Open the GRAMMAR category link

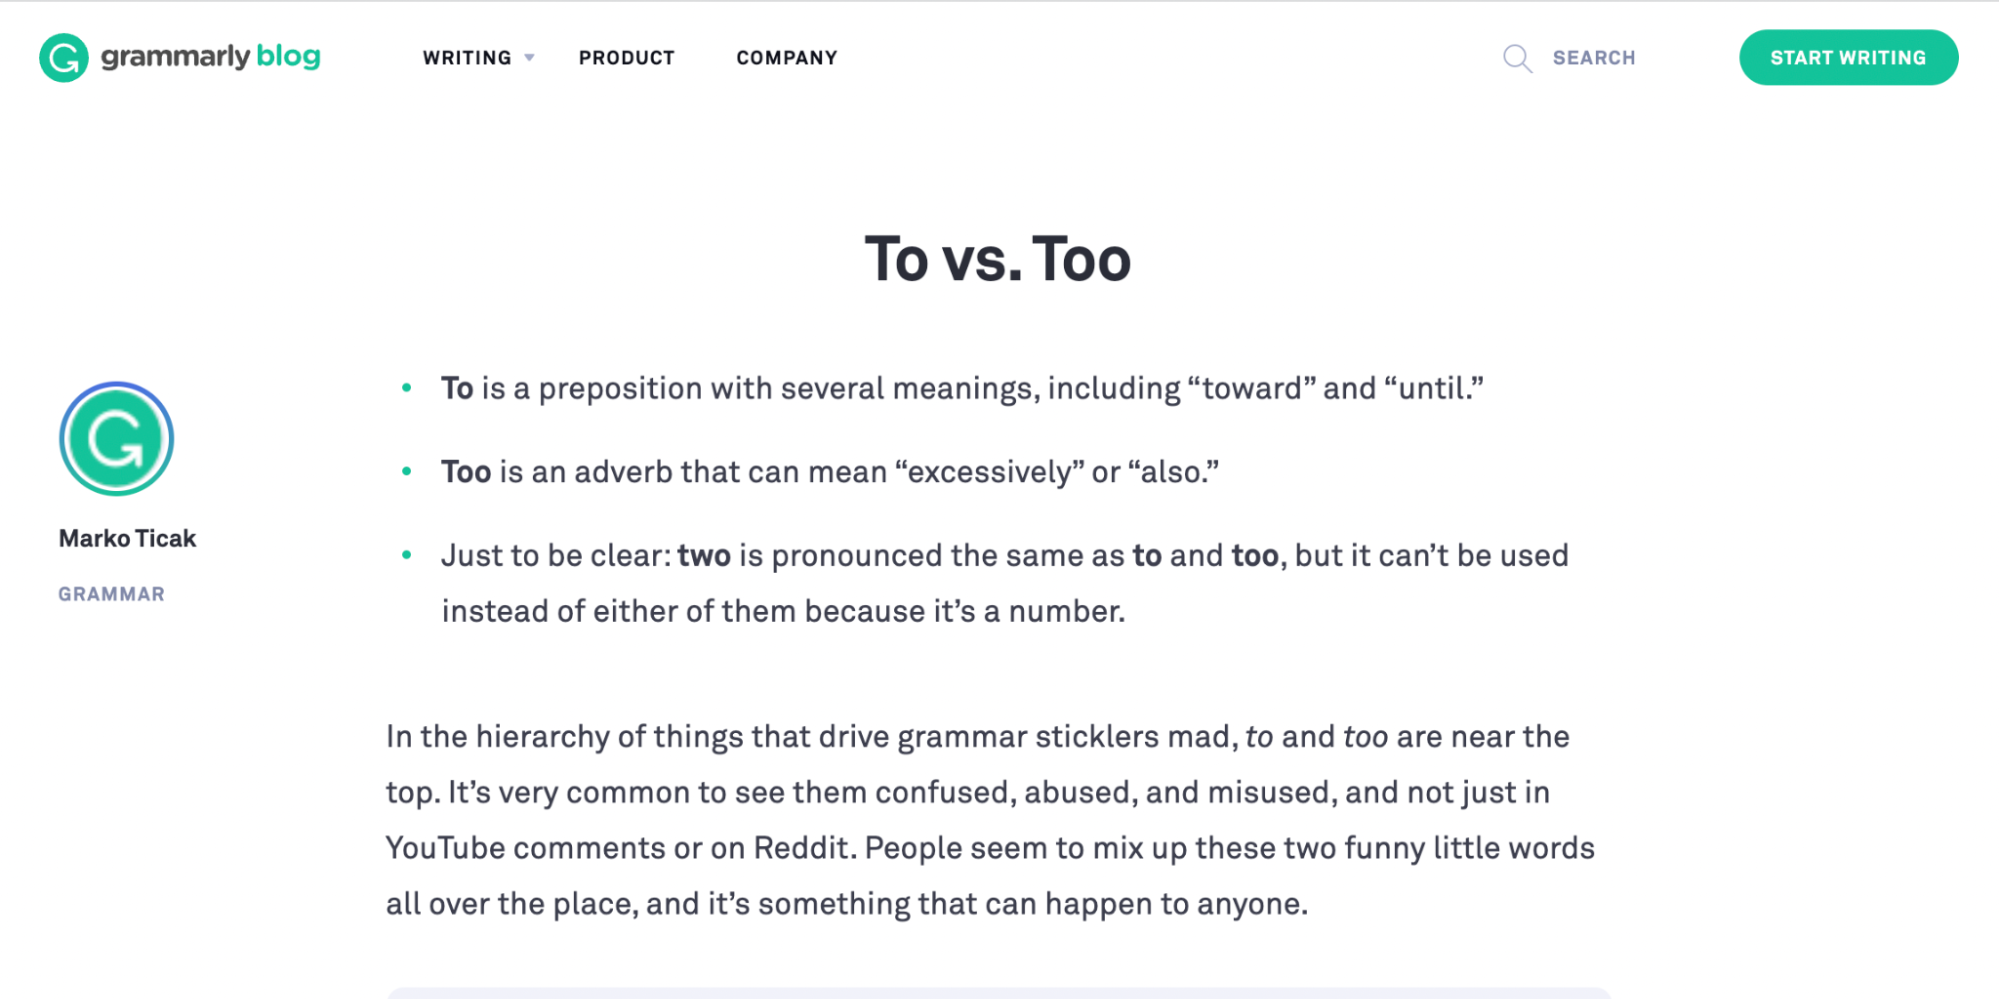[x=111, y=593]
